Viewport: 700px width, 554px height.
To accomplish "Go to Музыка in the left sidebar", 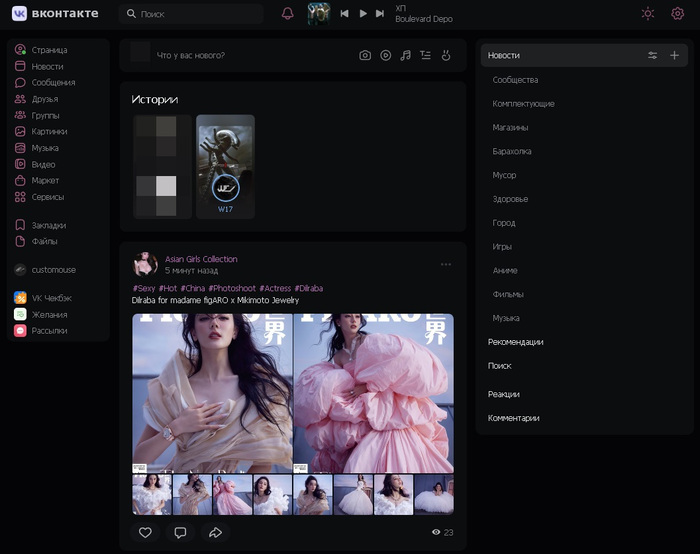I will (45, 148).
